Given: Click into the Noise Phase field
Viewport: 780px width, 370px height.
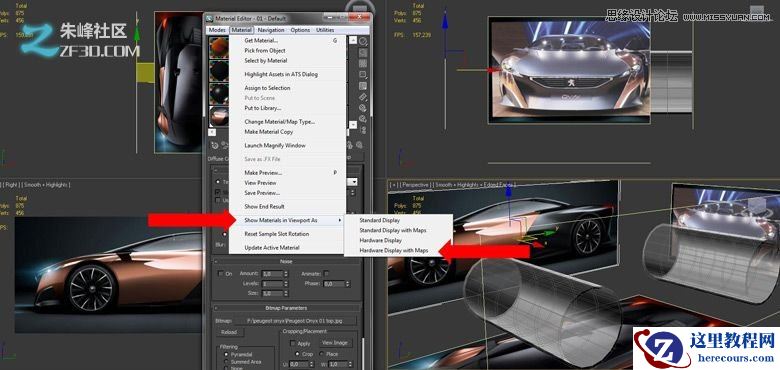Looking at the screenshot, I should [334, 283].
